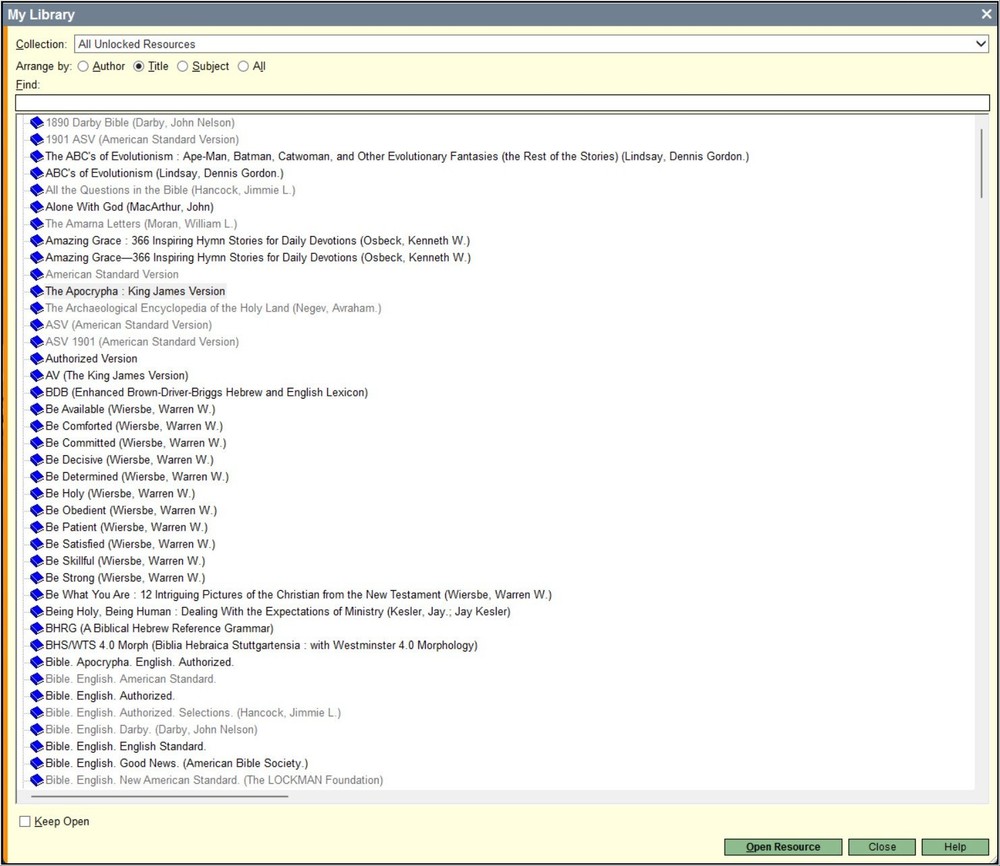Select All the Questions in the Bible
This screenshot has width=1000, height=866.
click(170, 190)
